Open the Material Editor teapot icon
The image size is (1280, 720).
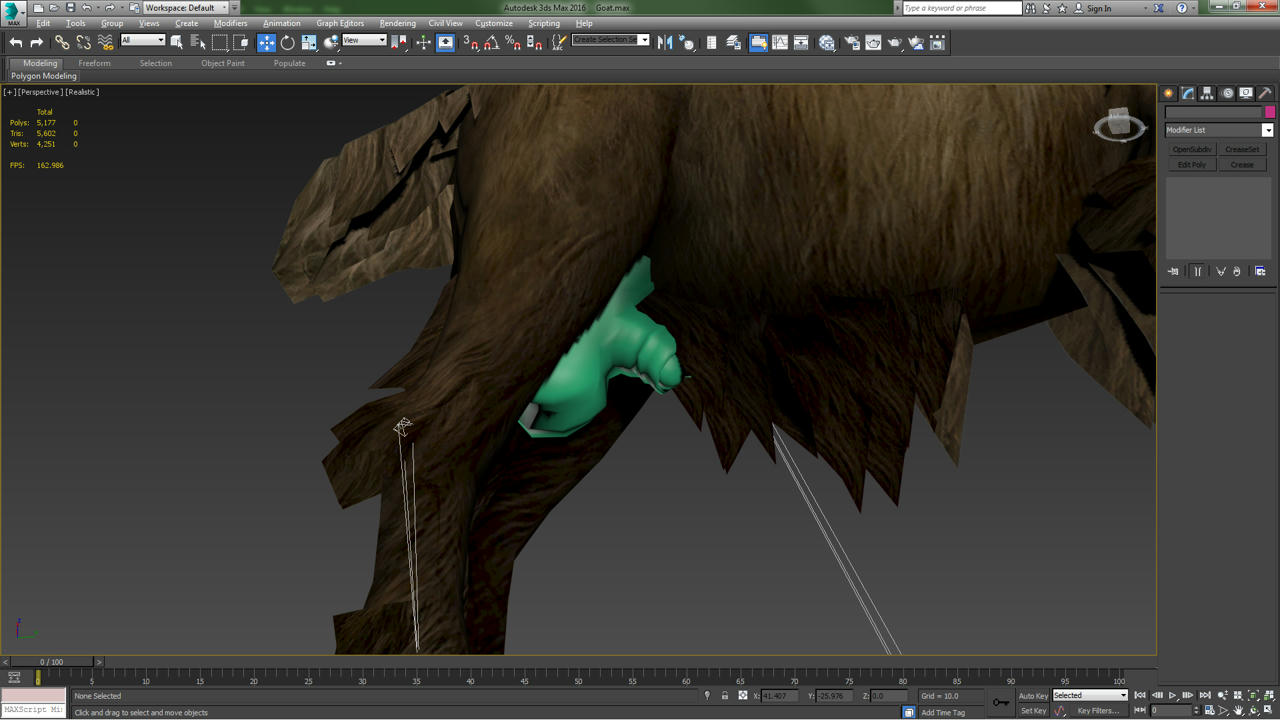pos(827,42)
